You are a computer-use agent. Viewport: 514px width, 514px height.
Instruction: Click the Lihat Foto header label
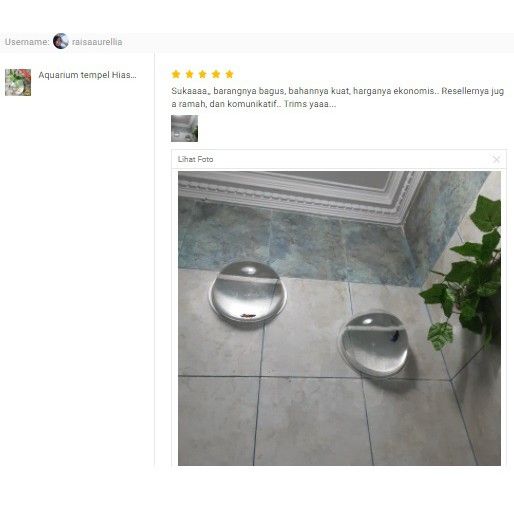click(195, 159)
